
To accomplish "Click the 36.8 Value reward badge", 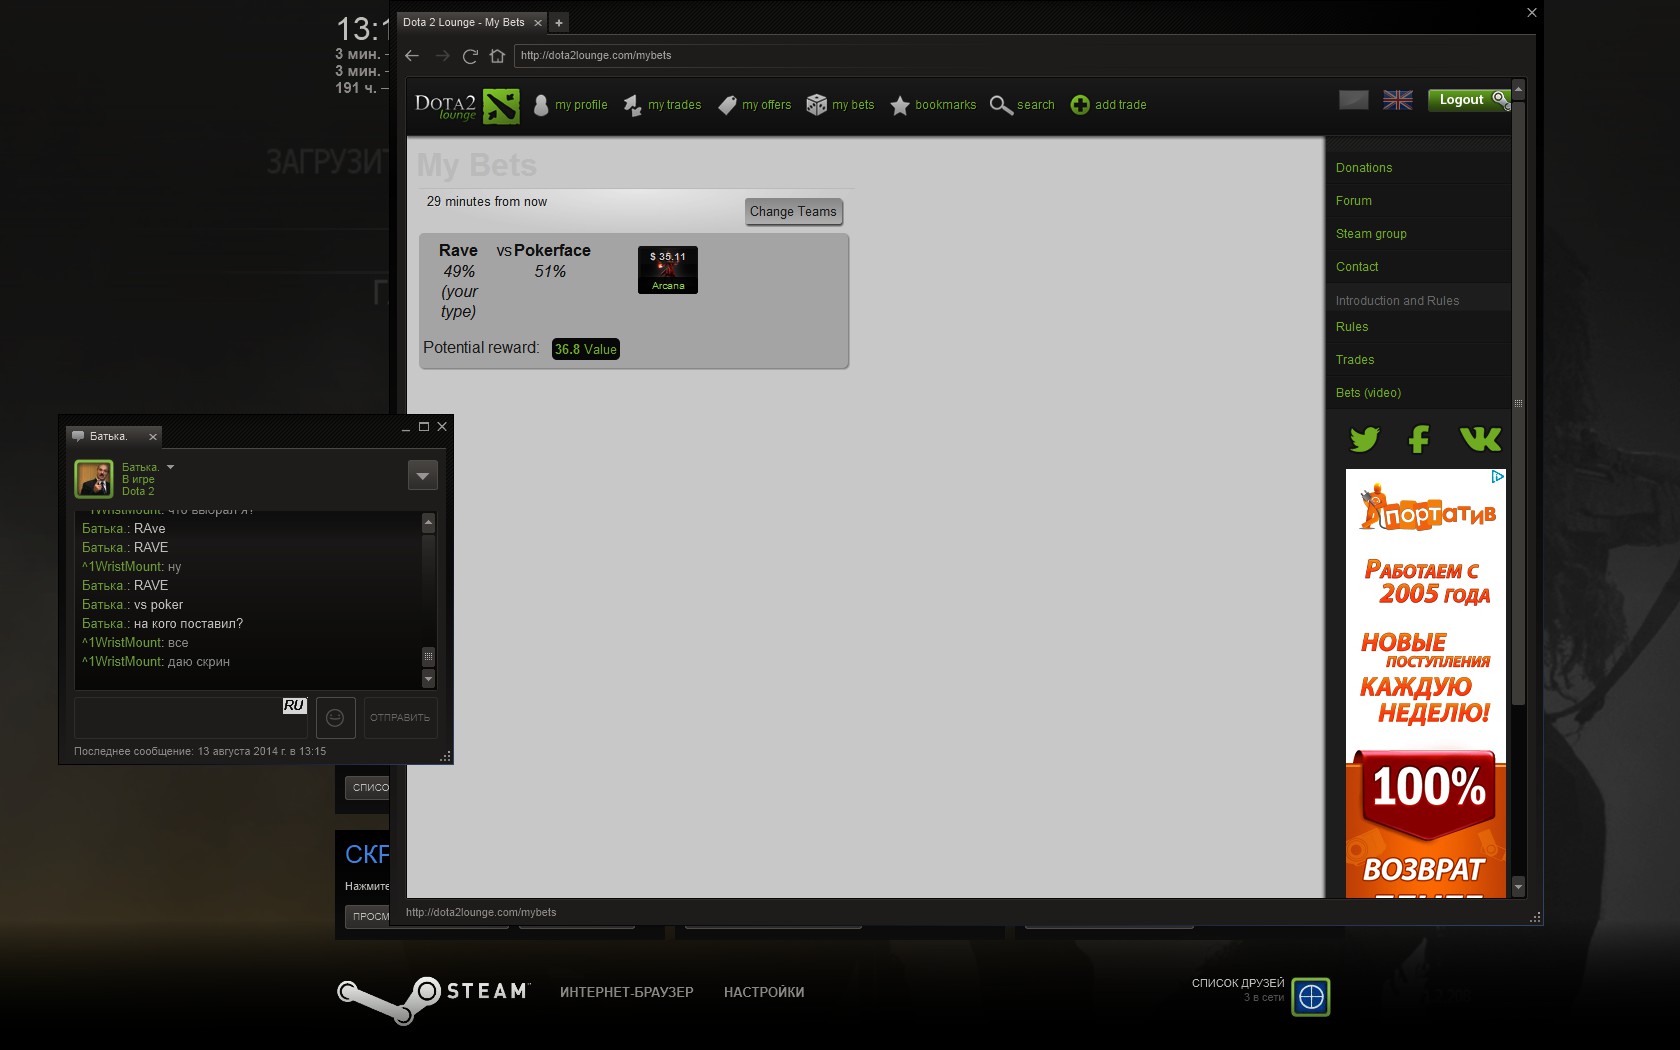I will (x=586, y=349).
